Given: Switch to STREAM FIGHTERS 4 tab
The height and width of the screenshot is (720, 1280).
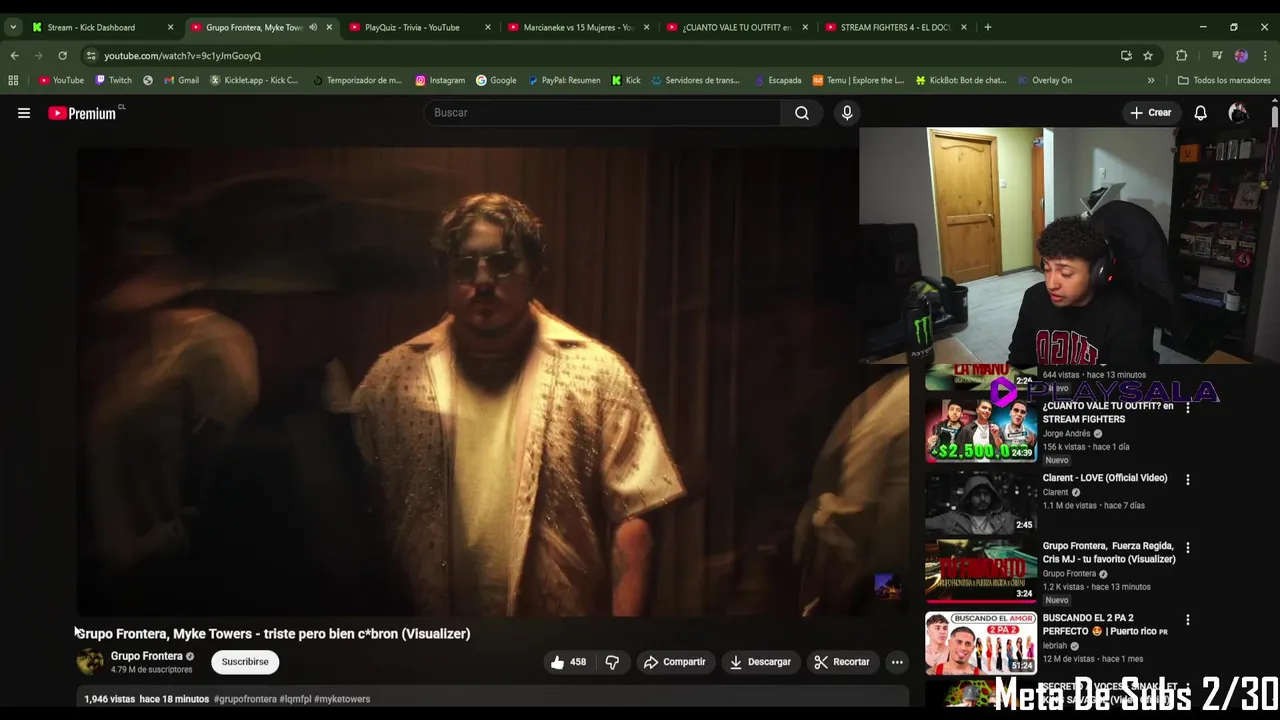Looking at the screenshot, I should point(895,27).
